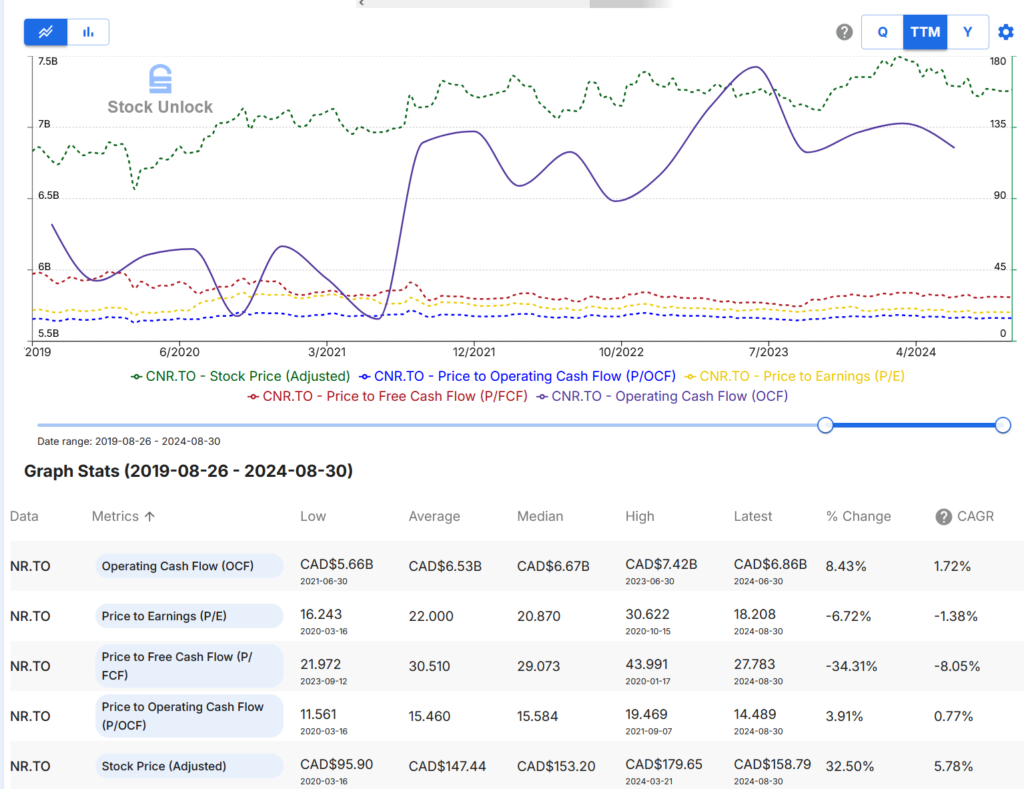The height and width of the screenshot is (789, 1024).
Task: Sort table by Metrics column
Action: (x=115, y=516)
